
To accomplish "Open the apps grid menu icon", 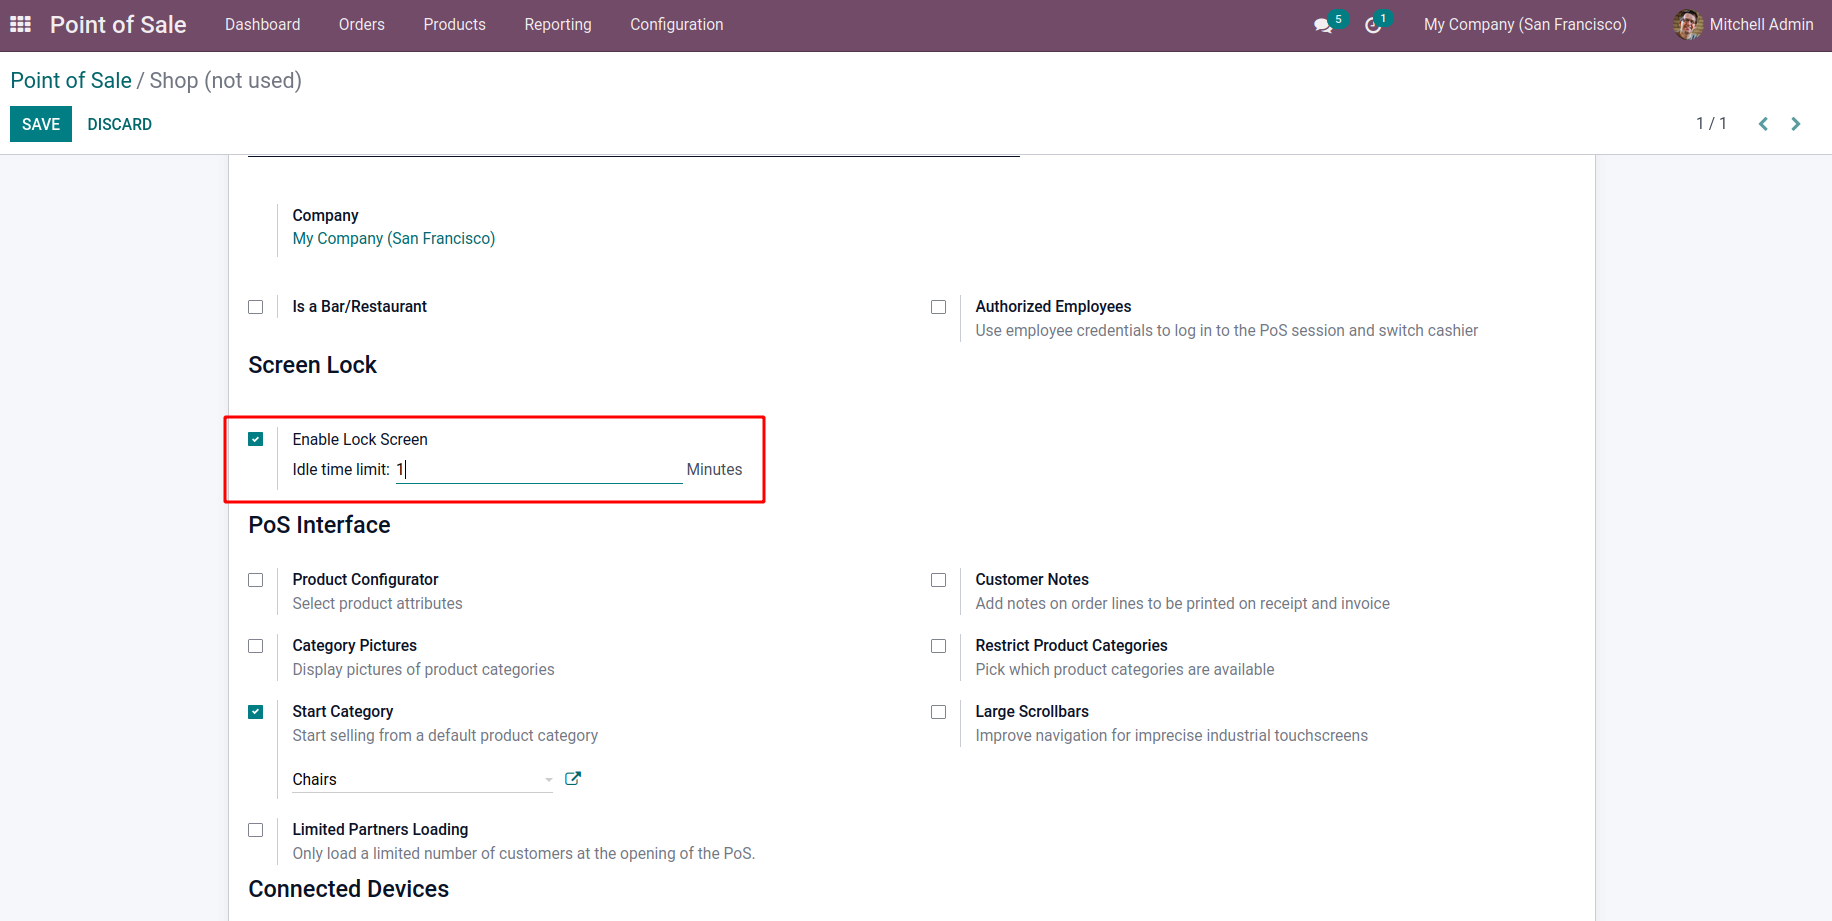I will pyautogui.click(x=20, y=24).
